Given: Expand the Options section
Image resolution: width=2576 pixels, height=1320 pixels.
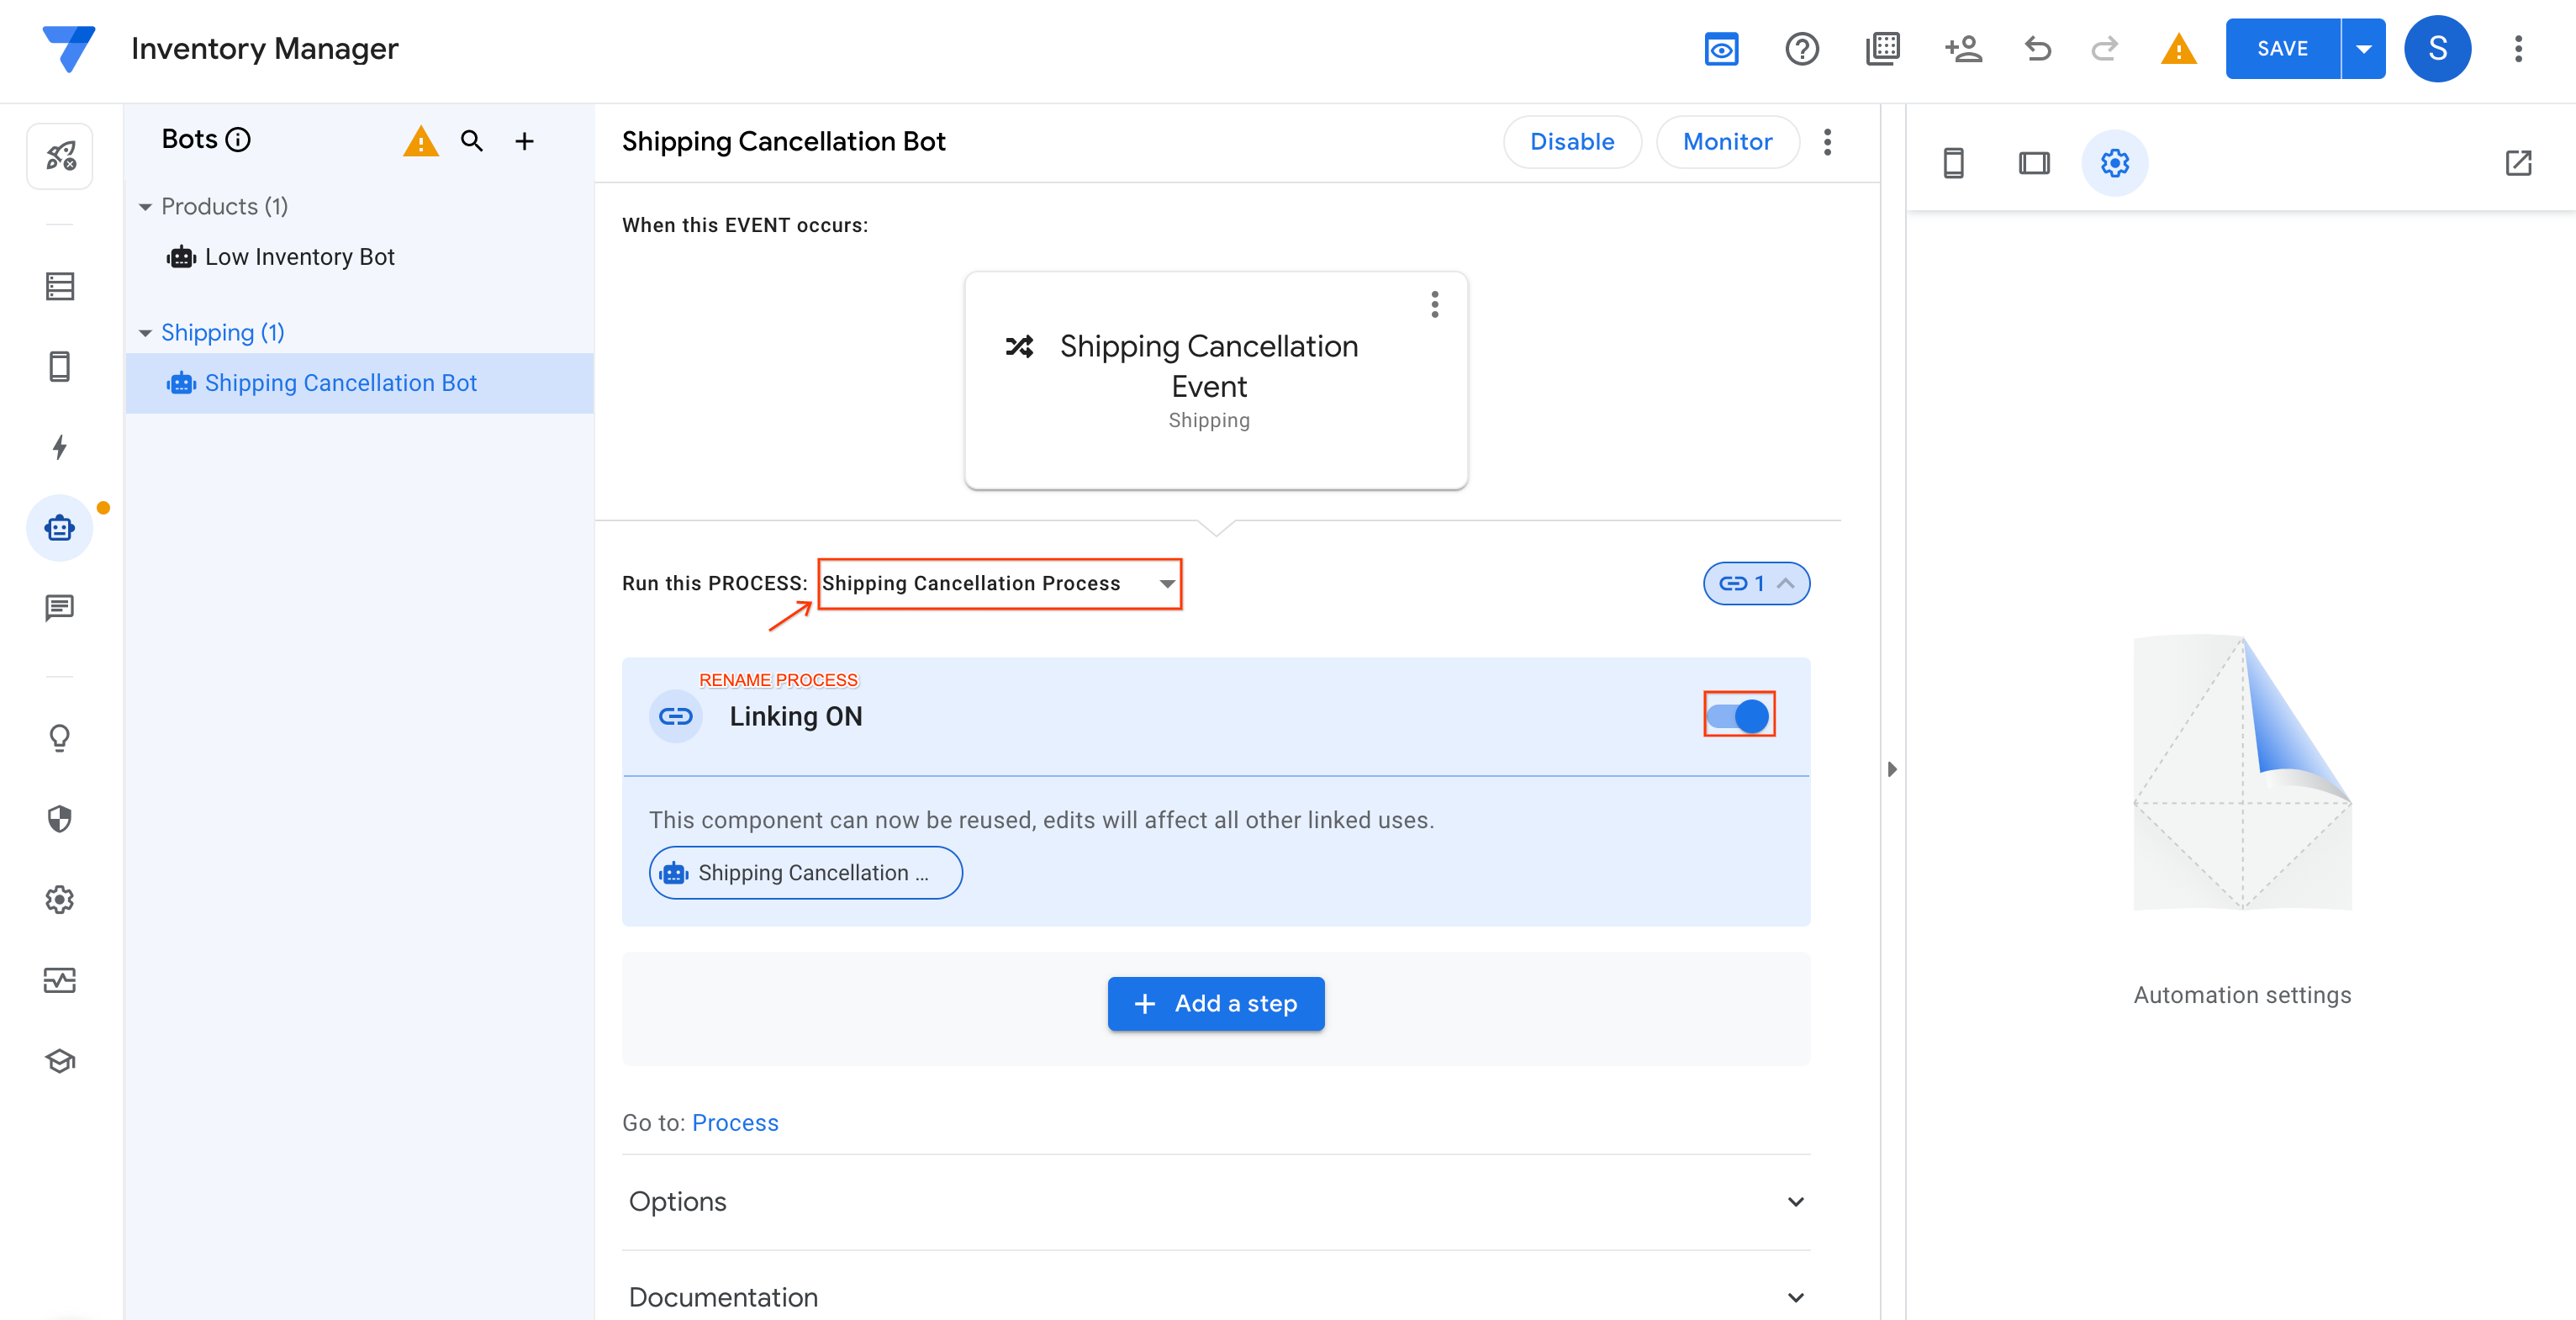Looking at the screenshot, I should click(1797, 1201).
